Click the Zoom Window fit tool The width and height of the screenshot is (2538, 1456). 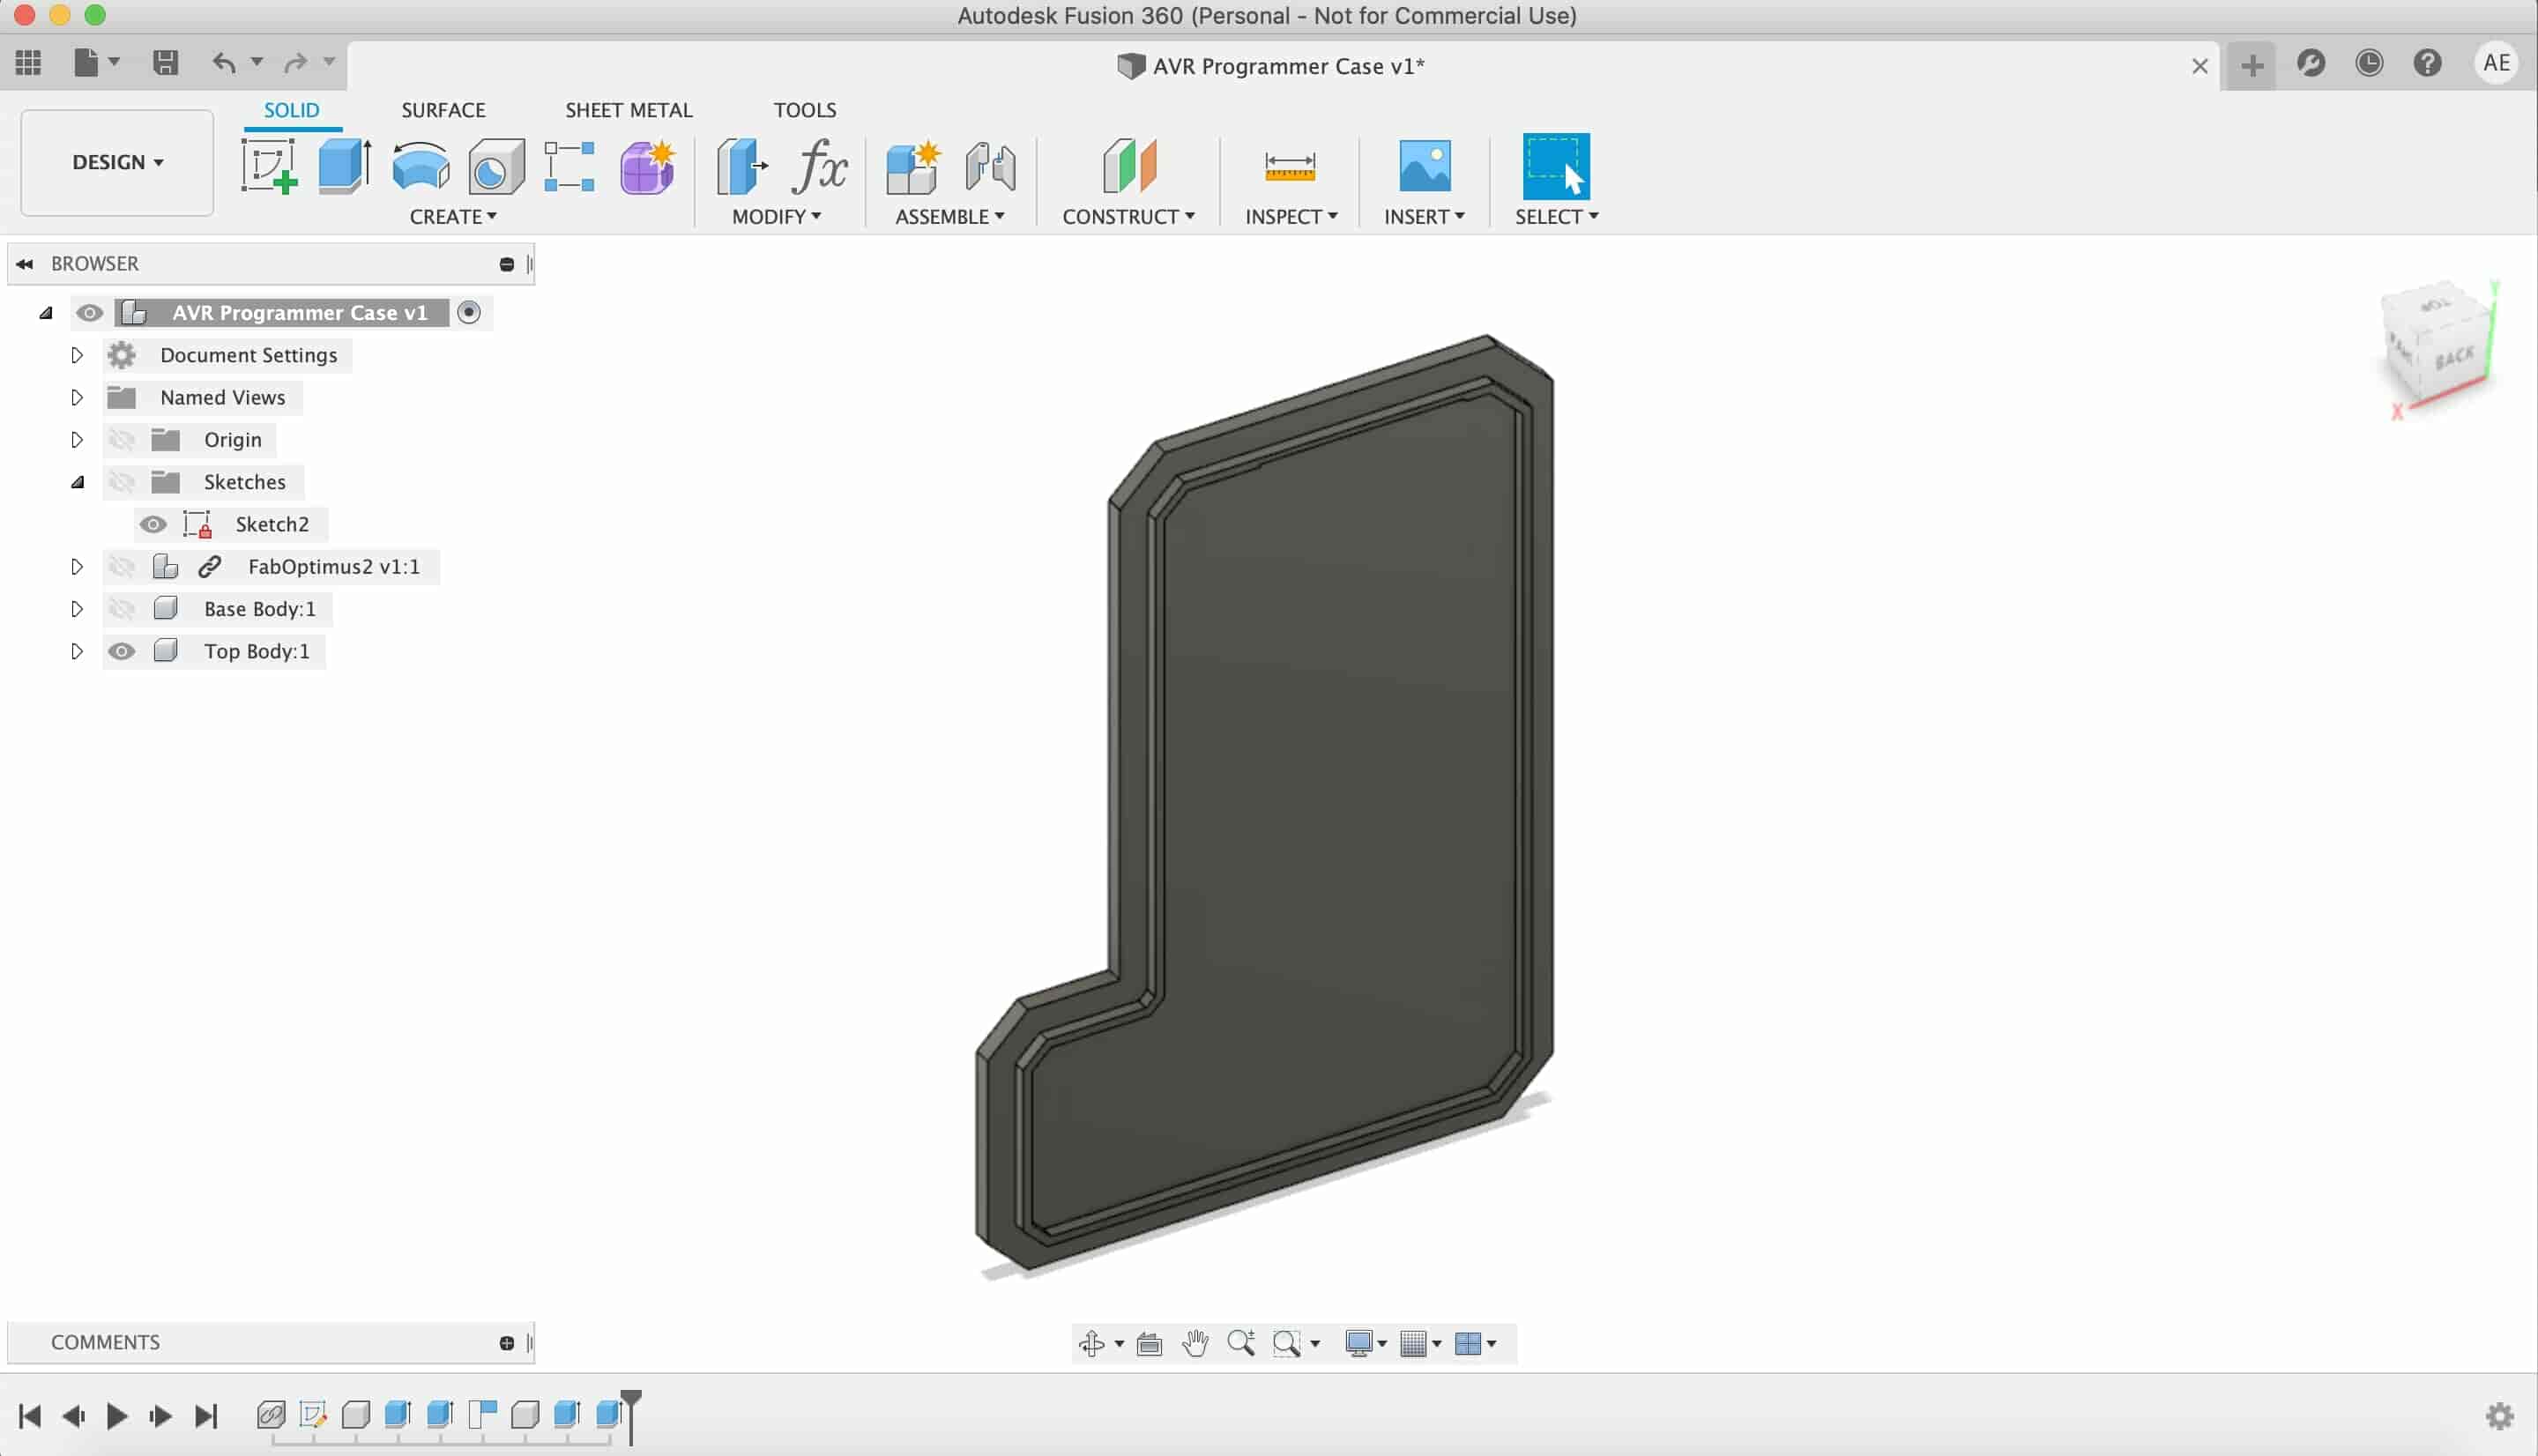[x=1286, y=1343]
